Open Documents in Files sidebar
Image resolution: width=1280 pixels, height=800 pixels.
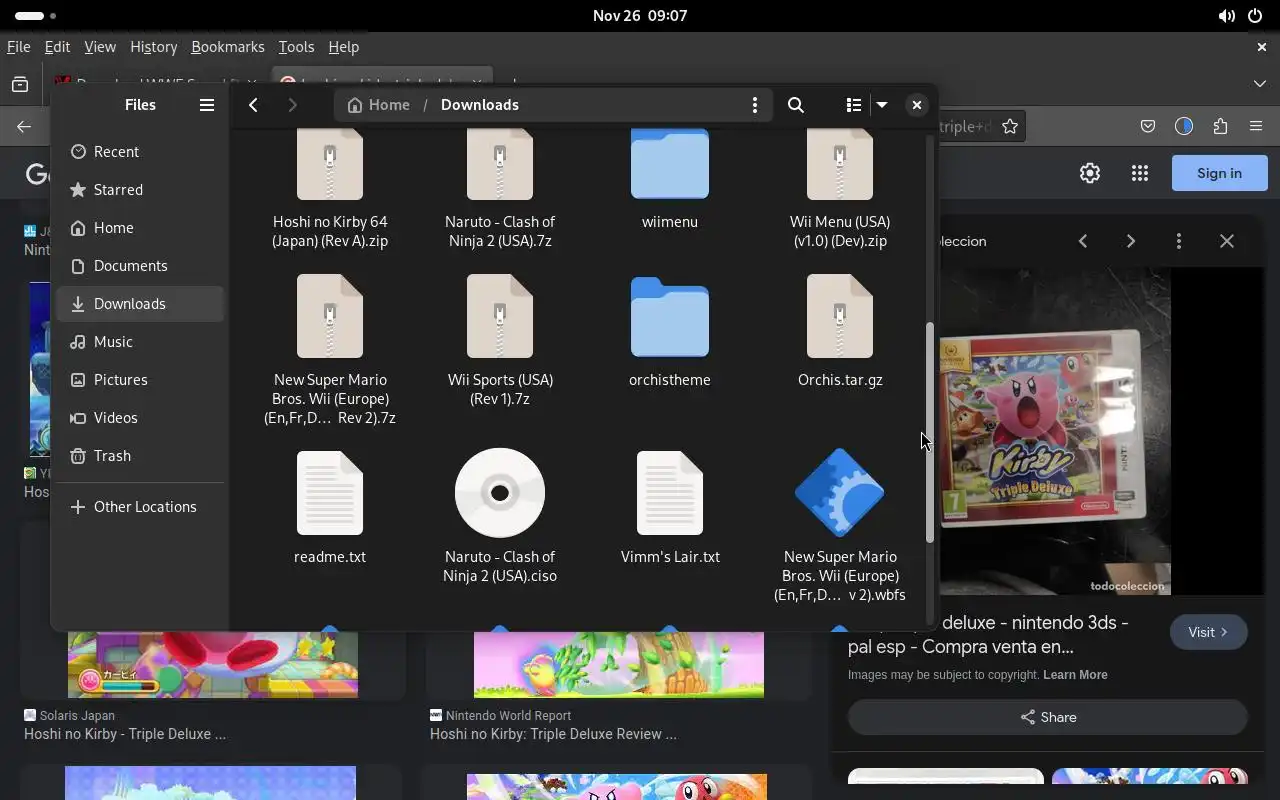coord(140,266)
